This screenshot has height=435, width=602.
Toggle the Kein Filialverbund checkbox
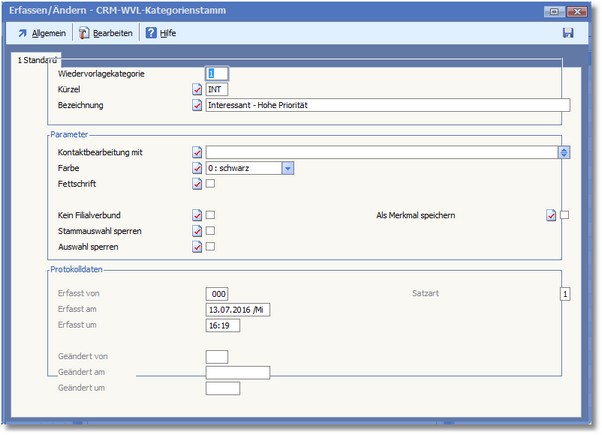[211, 215]
